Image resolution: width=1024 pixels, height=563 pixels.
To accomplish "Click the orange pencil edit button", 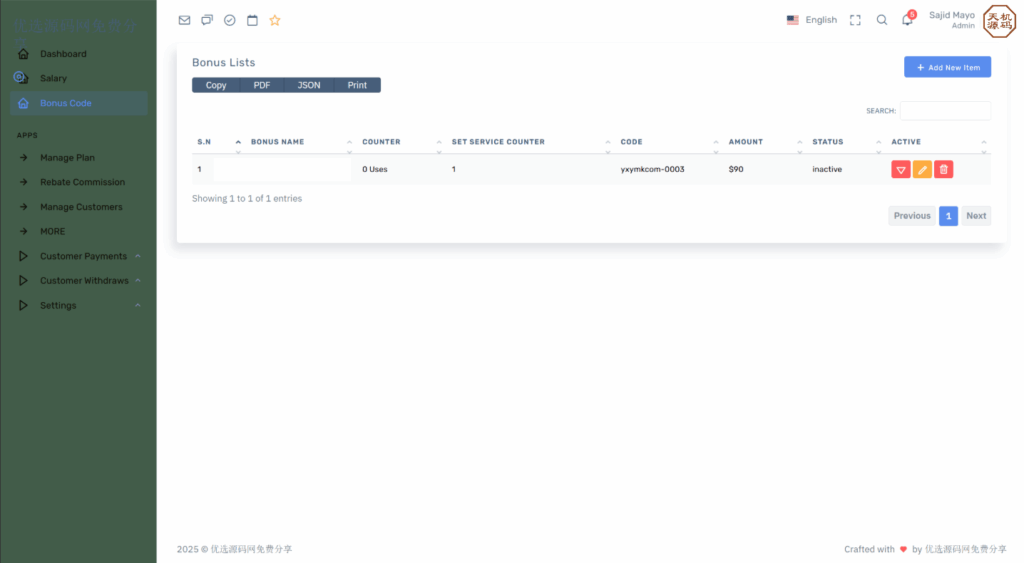I will click(922, 170).
